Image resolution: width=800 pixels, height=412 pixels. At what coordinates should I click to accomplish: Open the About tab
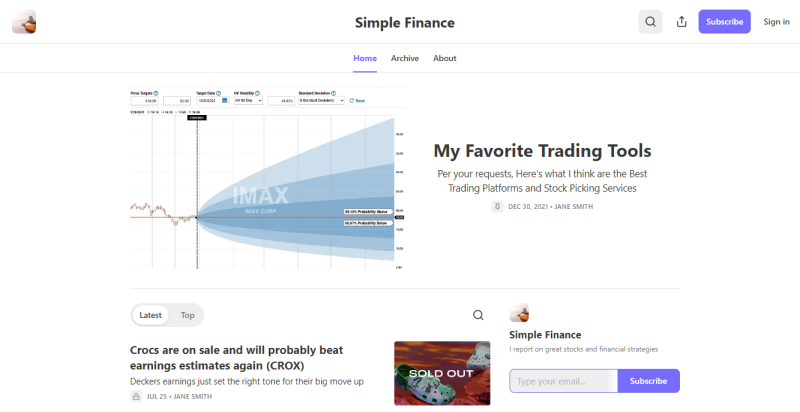point(445,58)
